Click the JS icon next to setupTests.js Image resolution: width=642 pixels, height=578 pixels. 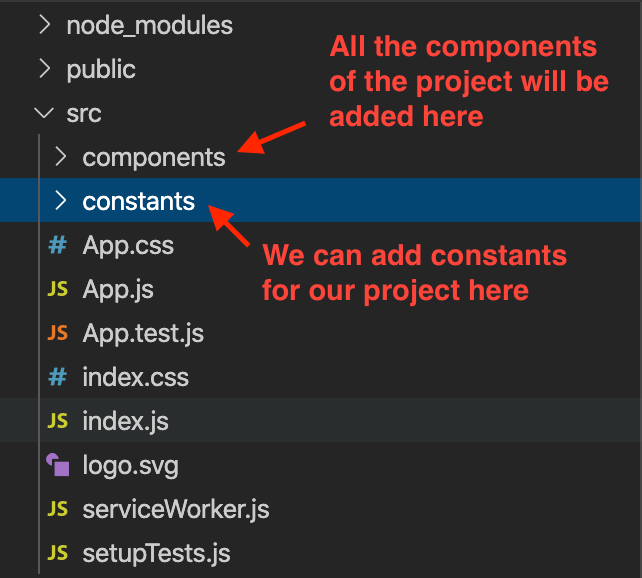58,554
